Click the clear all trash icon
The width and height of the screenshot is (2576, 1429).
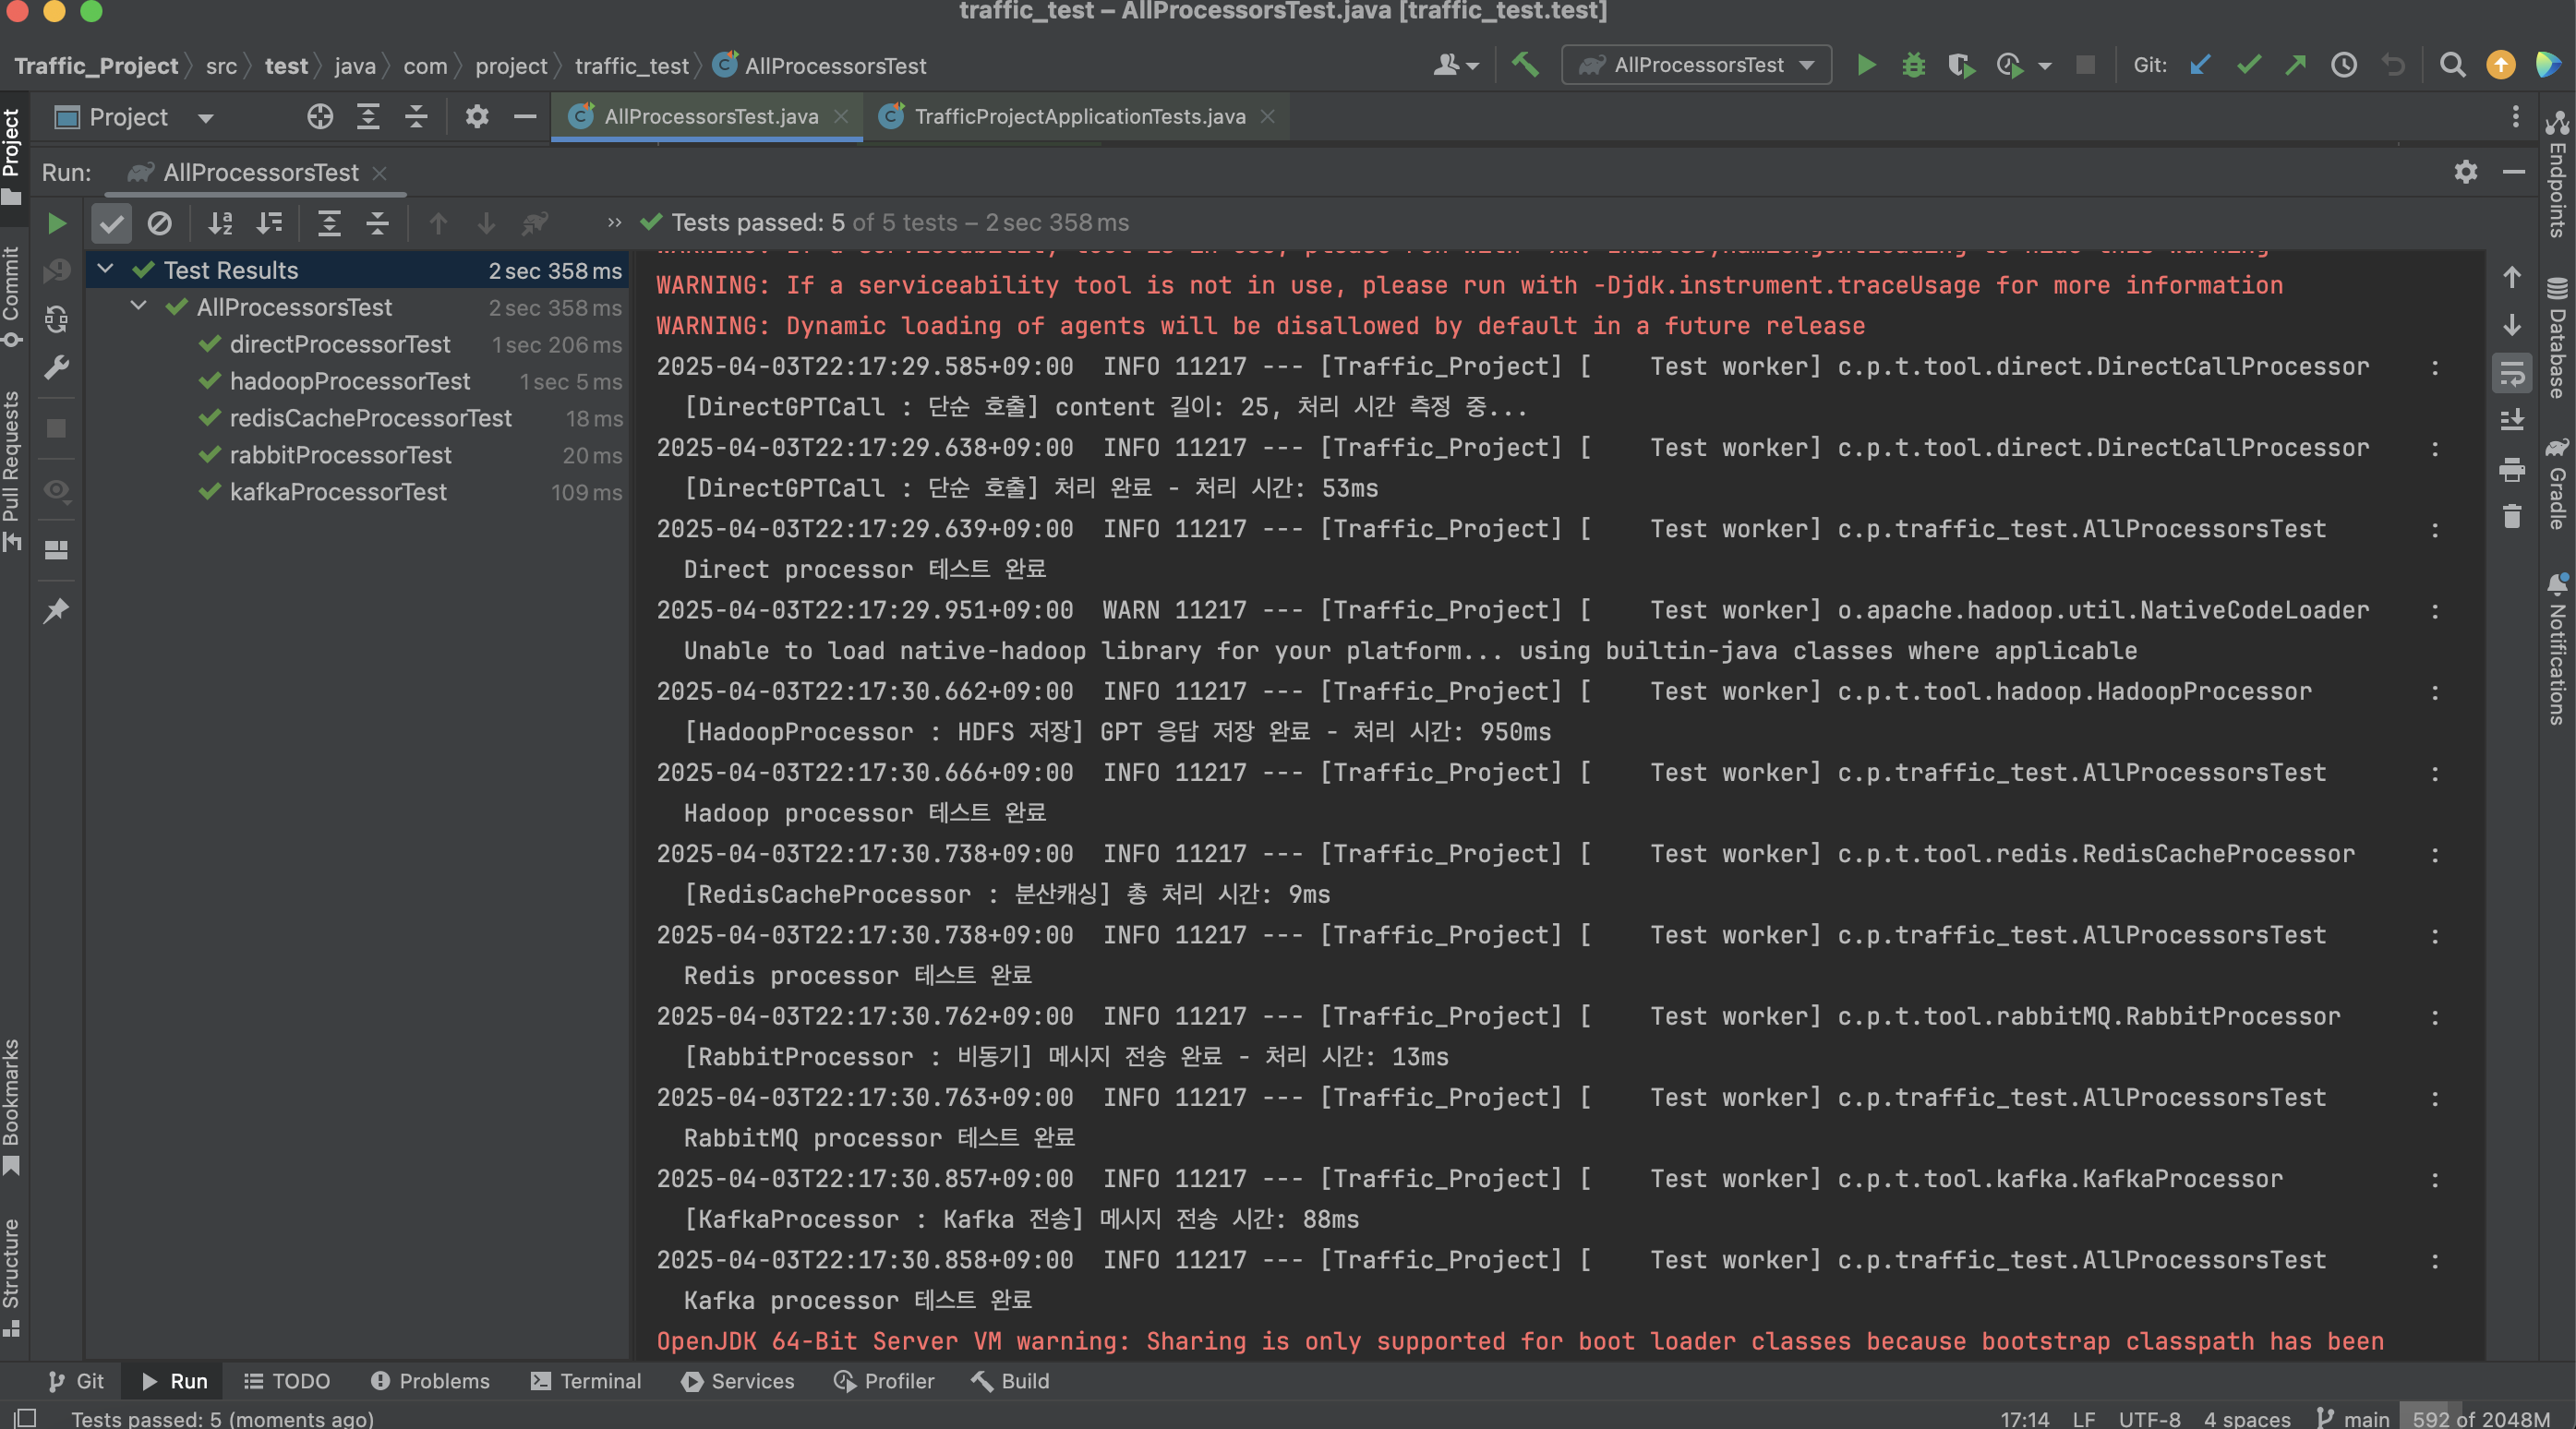2511,517
